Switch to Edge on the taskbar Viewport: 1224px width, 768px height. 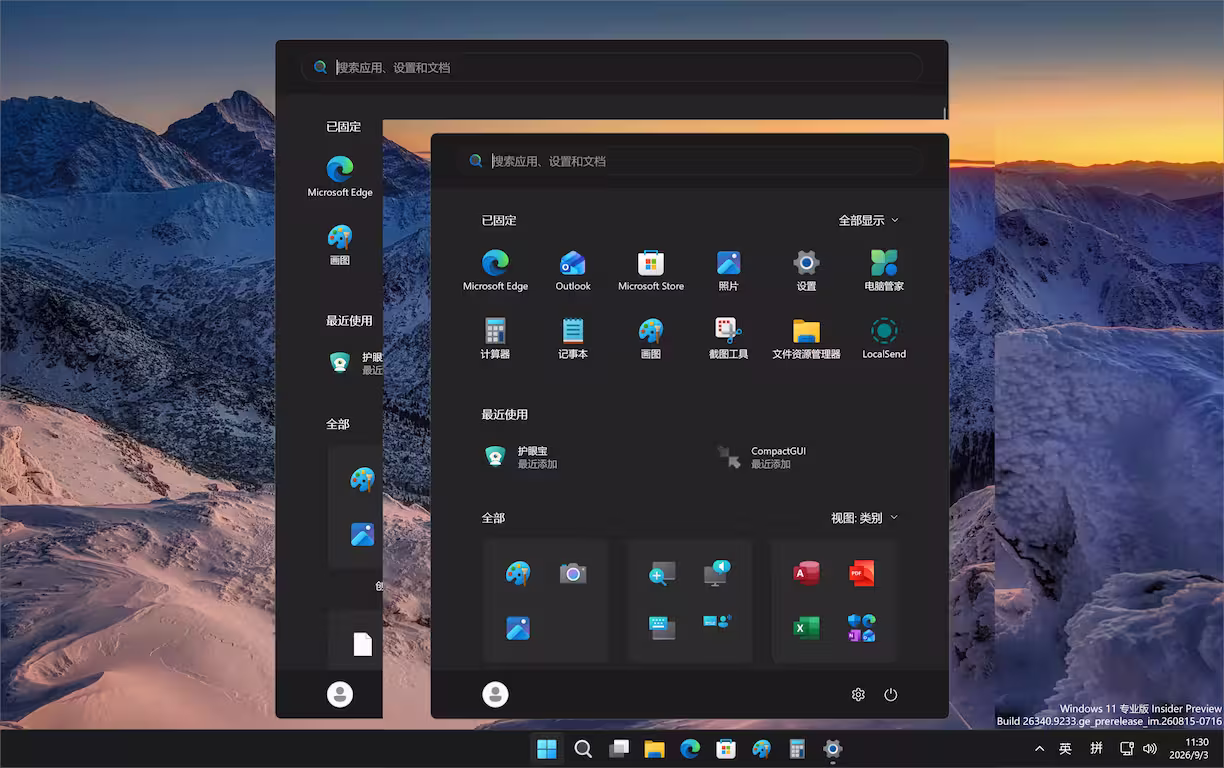coord(690,749)
